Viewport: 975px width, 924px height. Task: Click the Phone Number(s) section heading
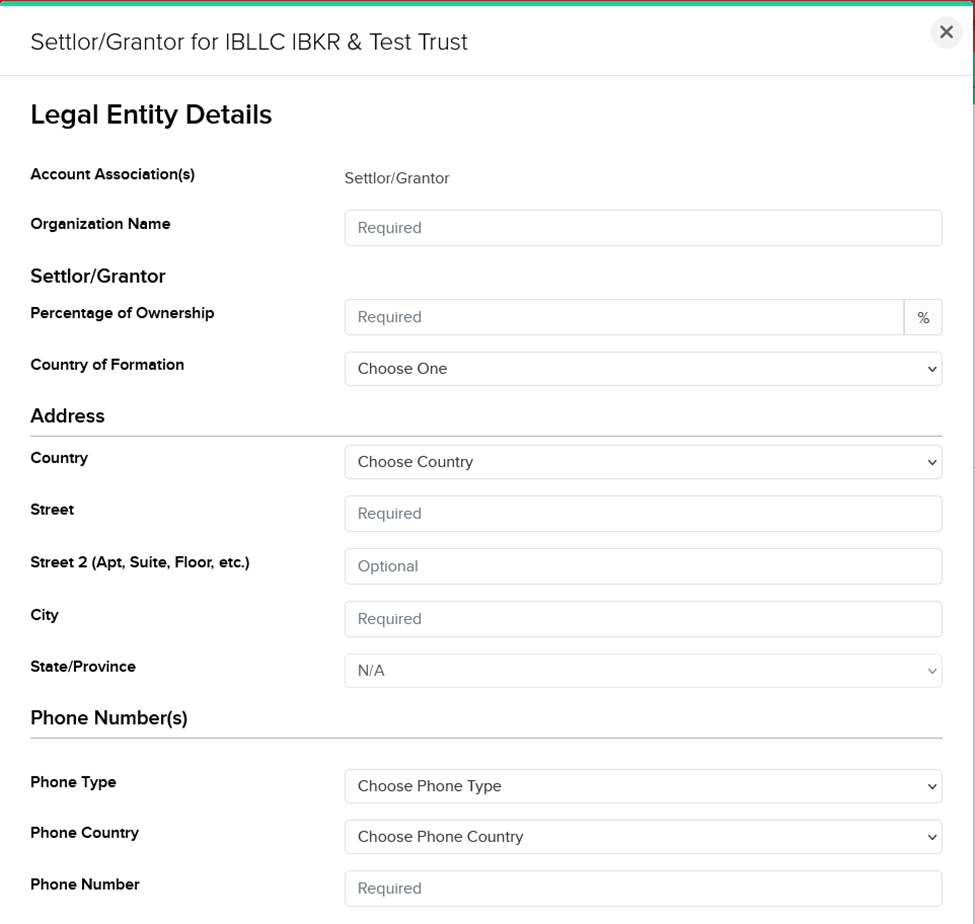(x=109, y=718)
